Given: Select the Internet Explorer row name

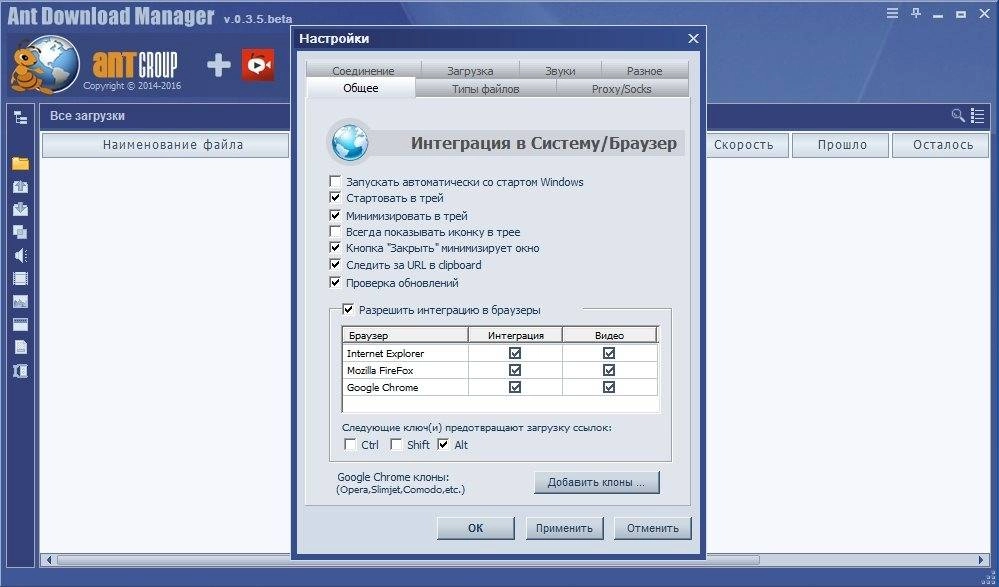Looking at the screenshot, I should [x=385, y=354].
